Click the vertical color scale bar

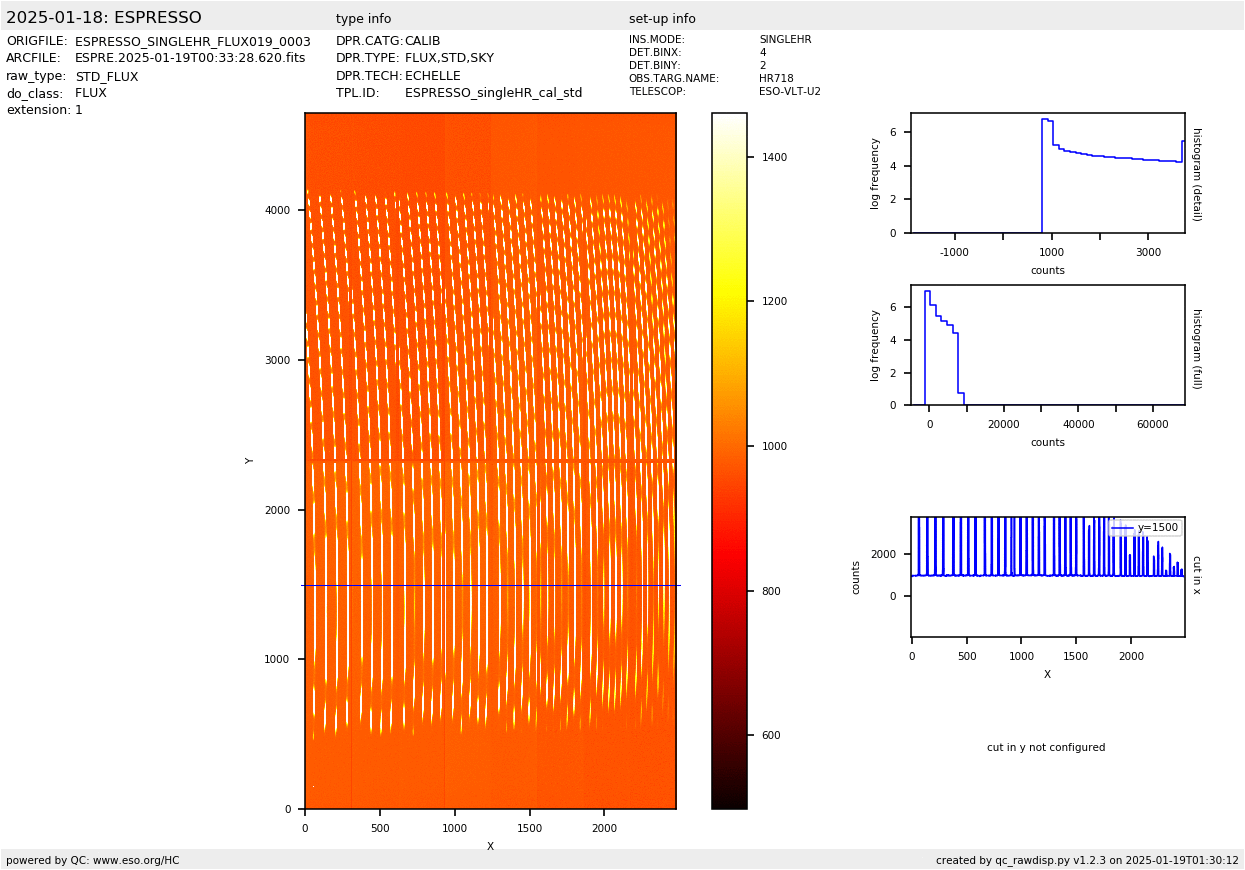(x=729, y=460)
